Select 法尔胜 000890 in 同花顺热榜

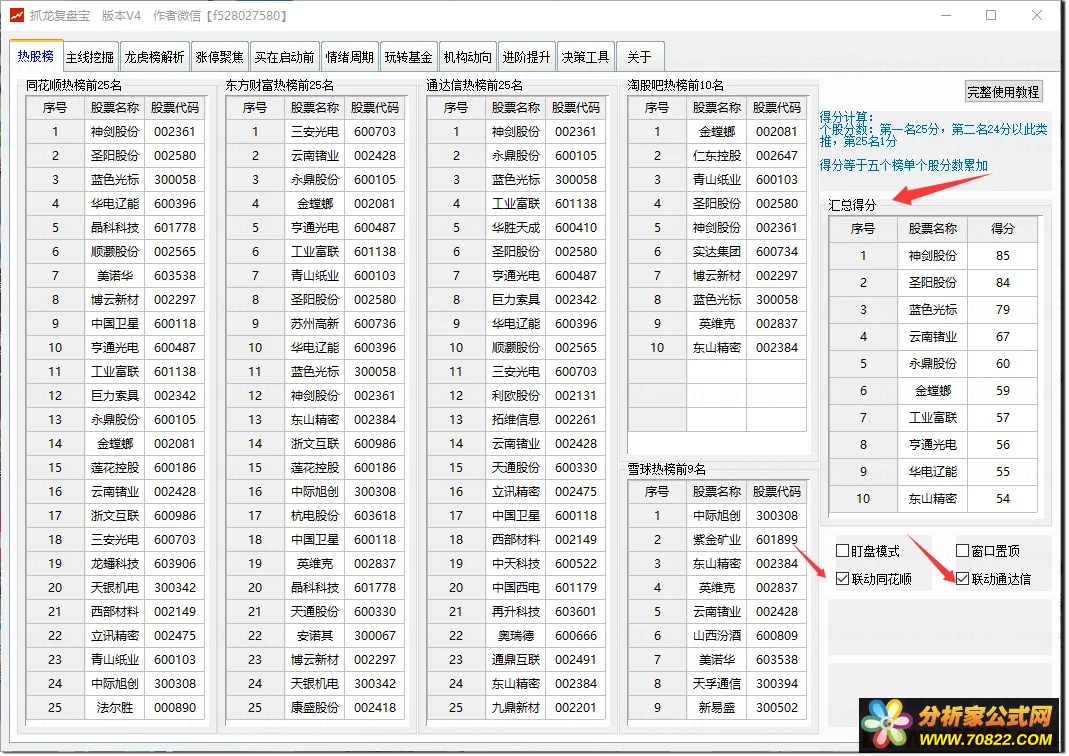point(115,708)
